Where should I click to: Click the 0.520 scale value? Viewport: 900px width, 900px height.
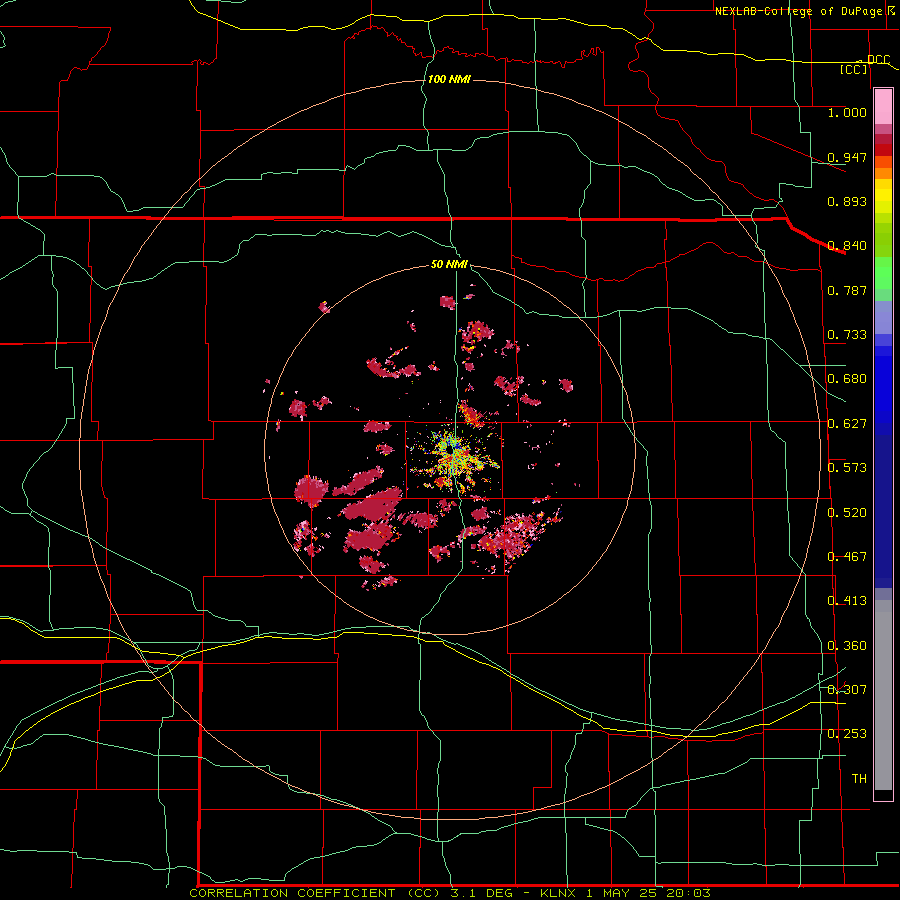click(847, 513)
